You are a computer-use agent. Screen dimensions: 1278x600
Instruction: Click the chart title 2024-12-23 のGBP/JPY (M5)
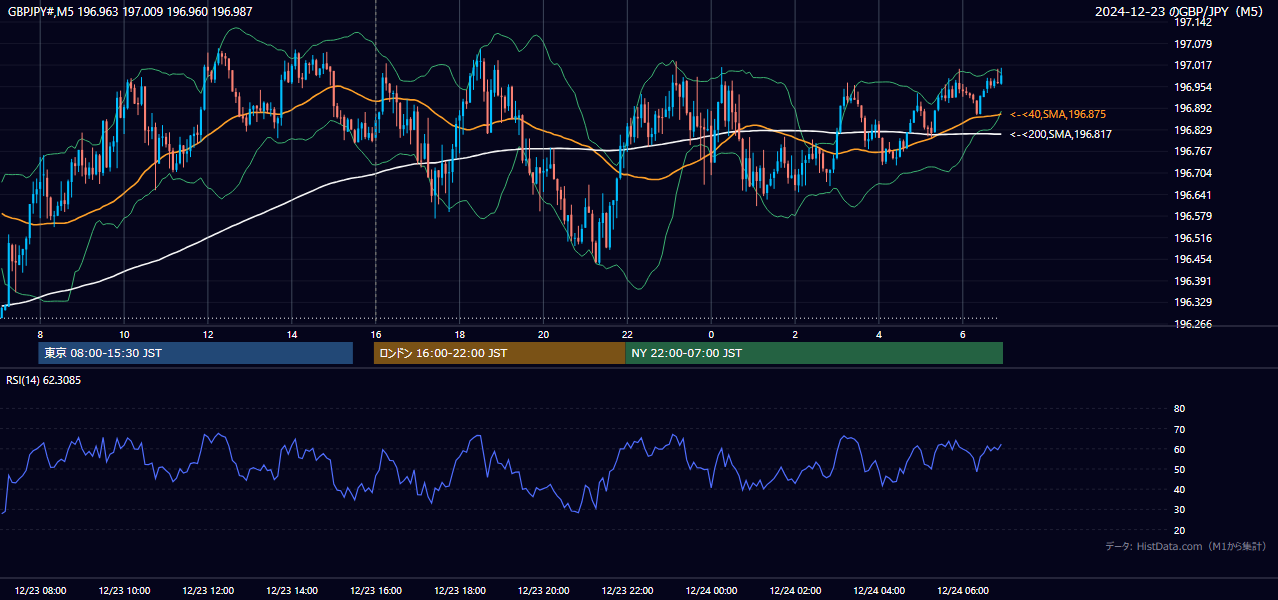tap(1180, 12)
